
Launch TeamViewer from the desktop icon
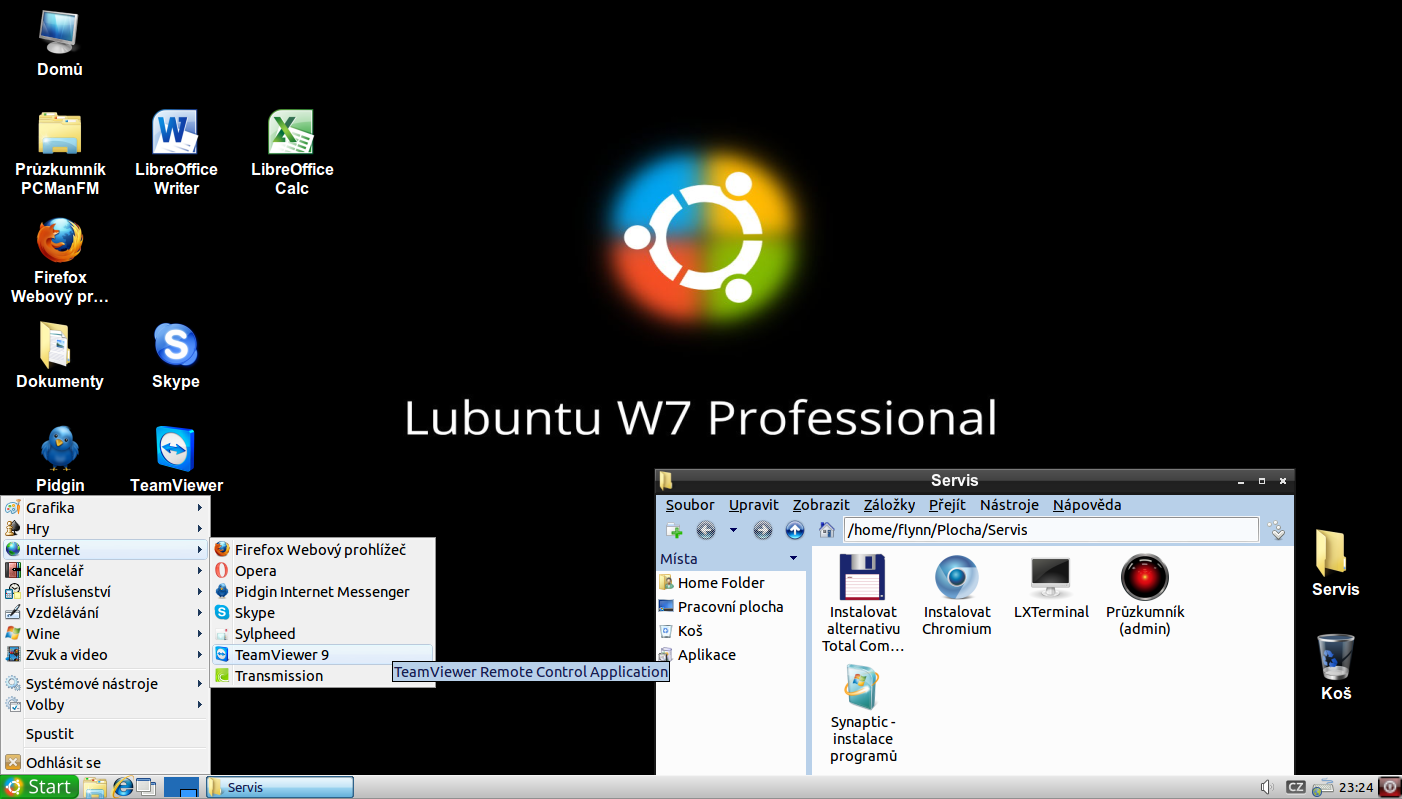pyautogui.click(x=176, y=460)
